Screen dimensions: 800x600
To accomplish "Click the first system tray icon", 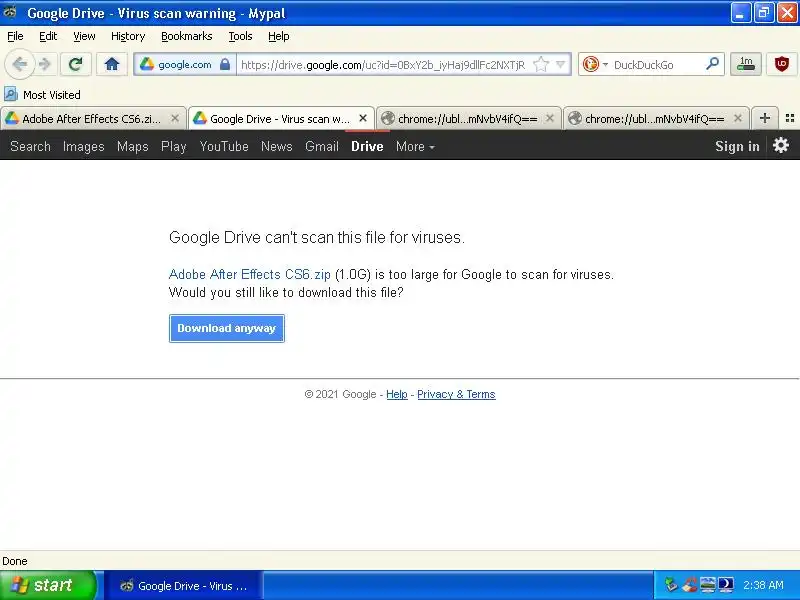I will (x=671, y=585).
